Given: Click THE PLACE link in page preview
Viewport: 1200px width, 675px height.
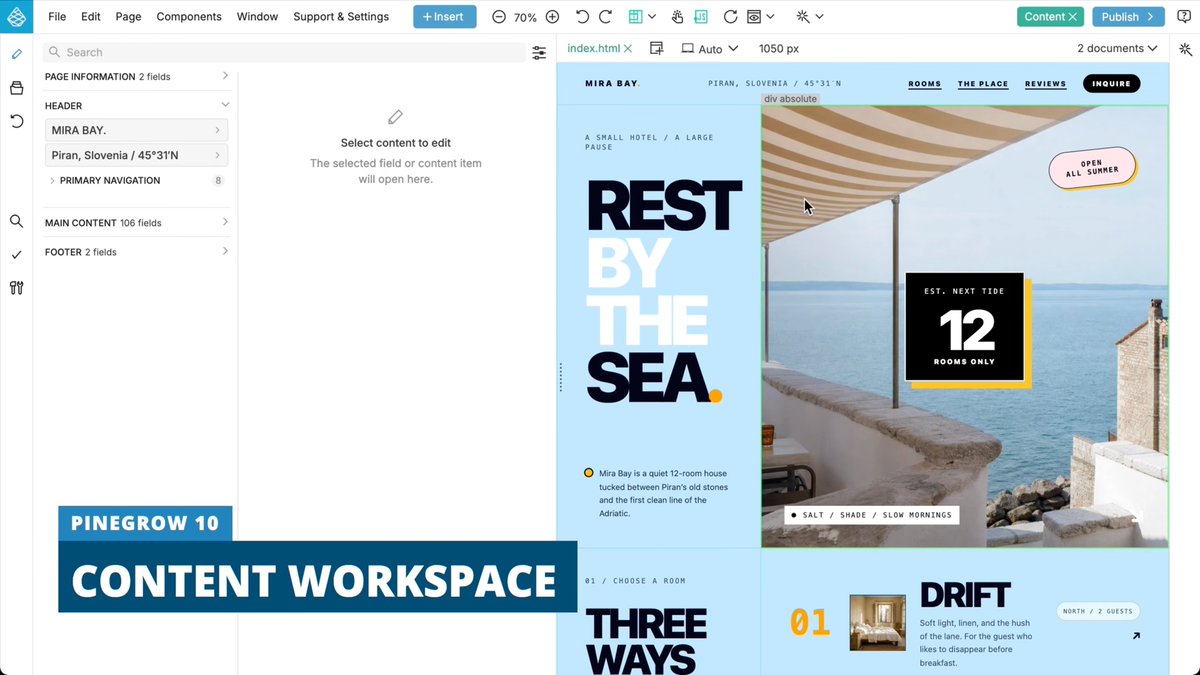Looking at the screenshot, I should point(983,84).
